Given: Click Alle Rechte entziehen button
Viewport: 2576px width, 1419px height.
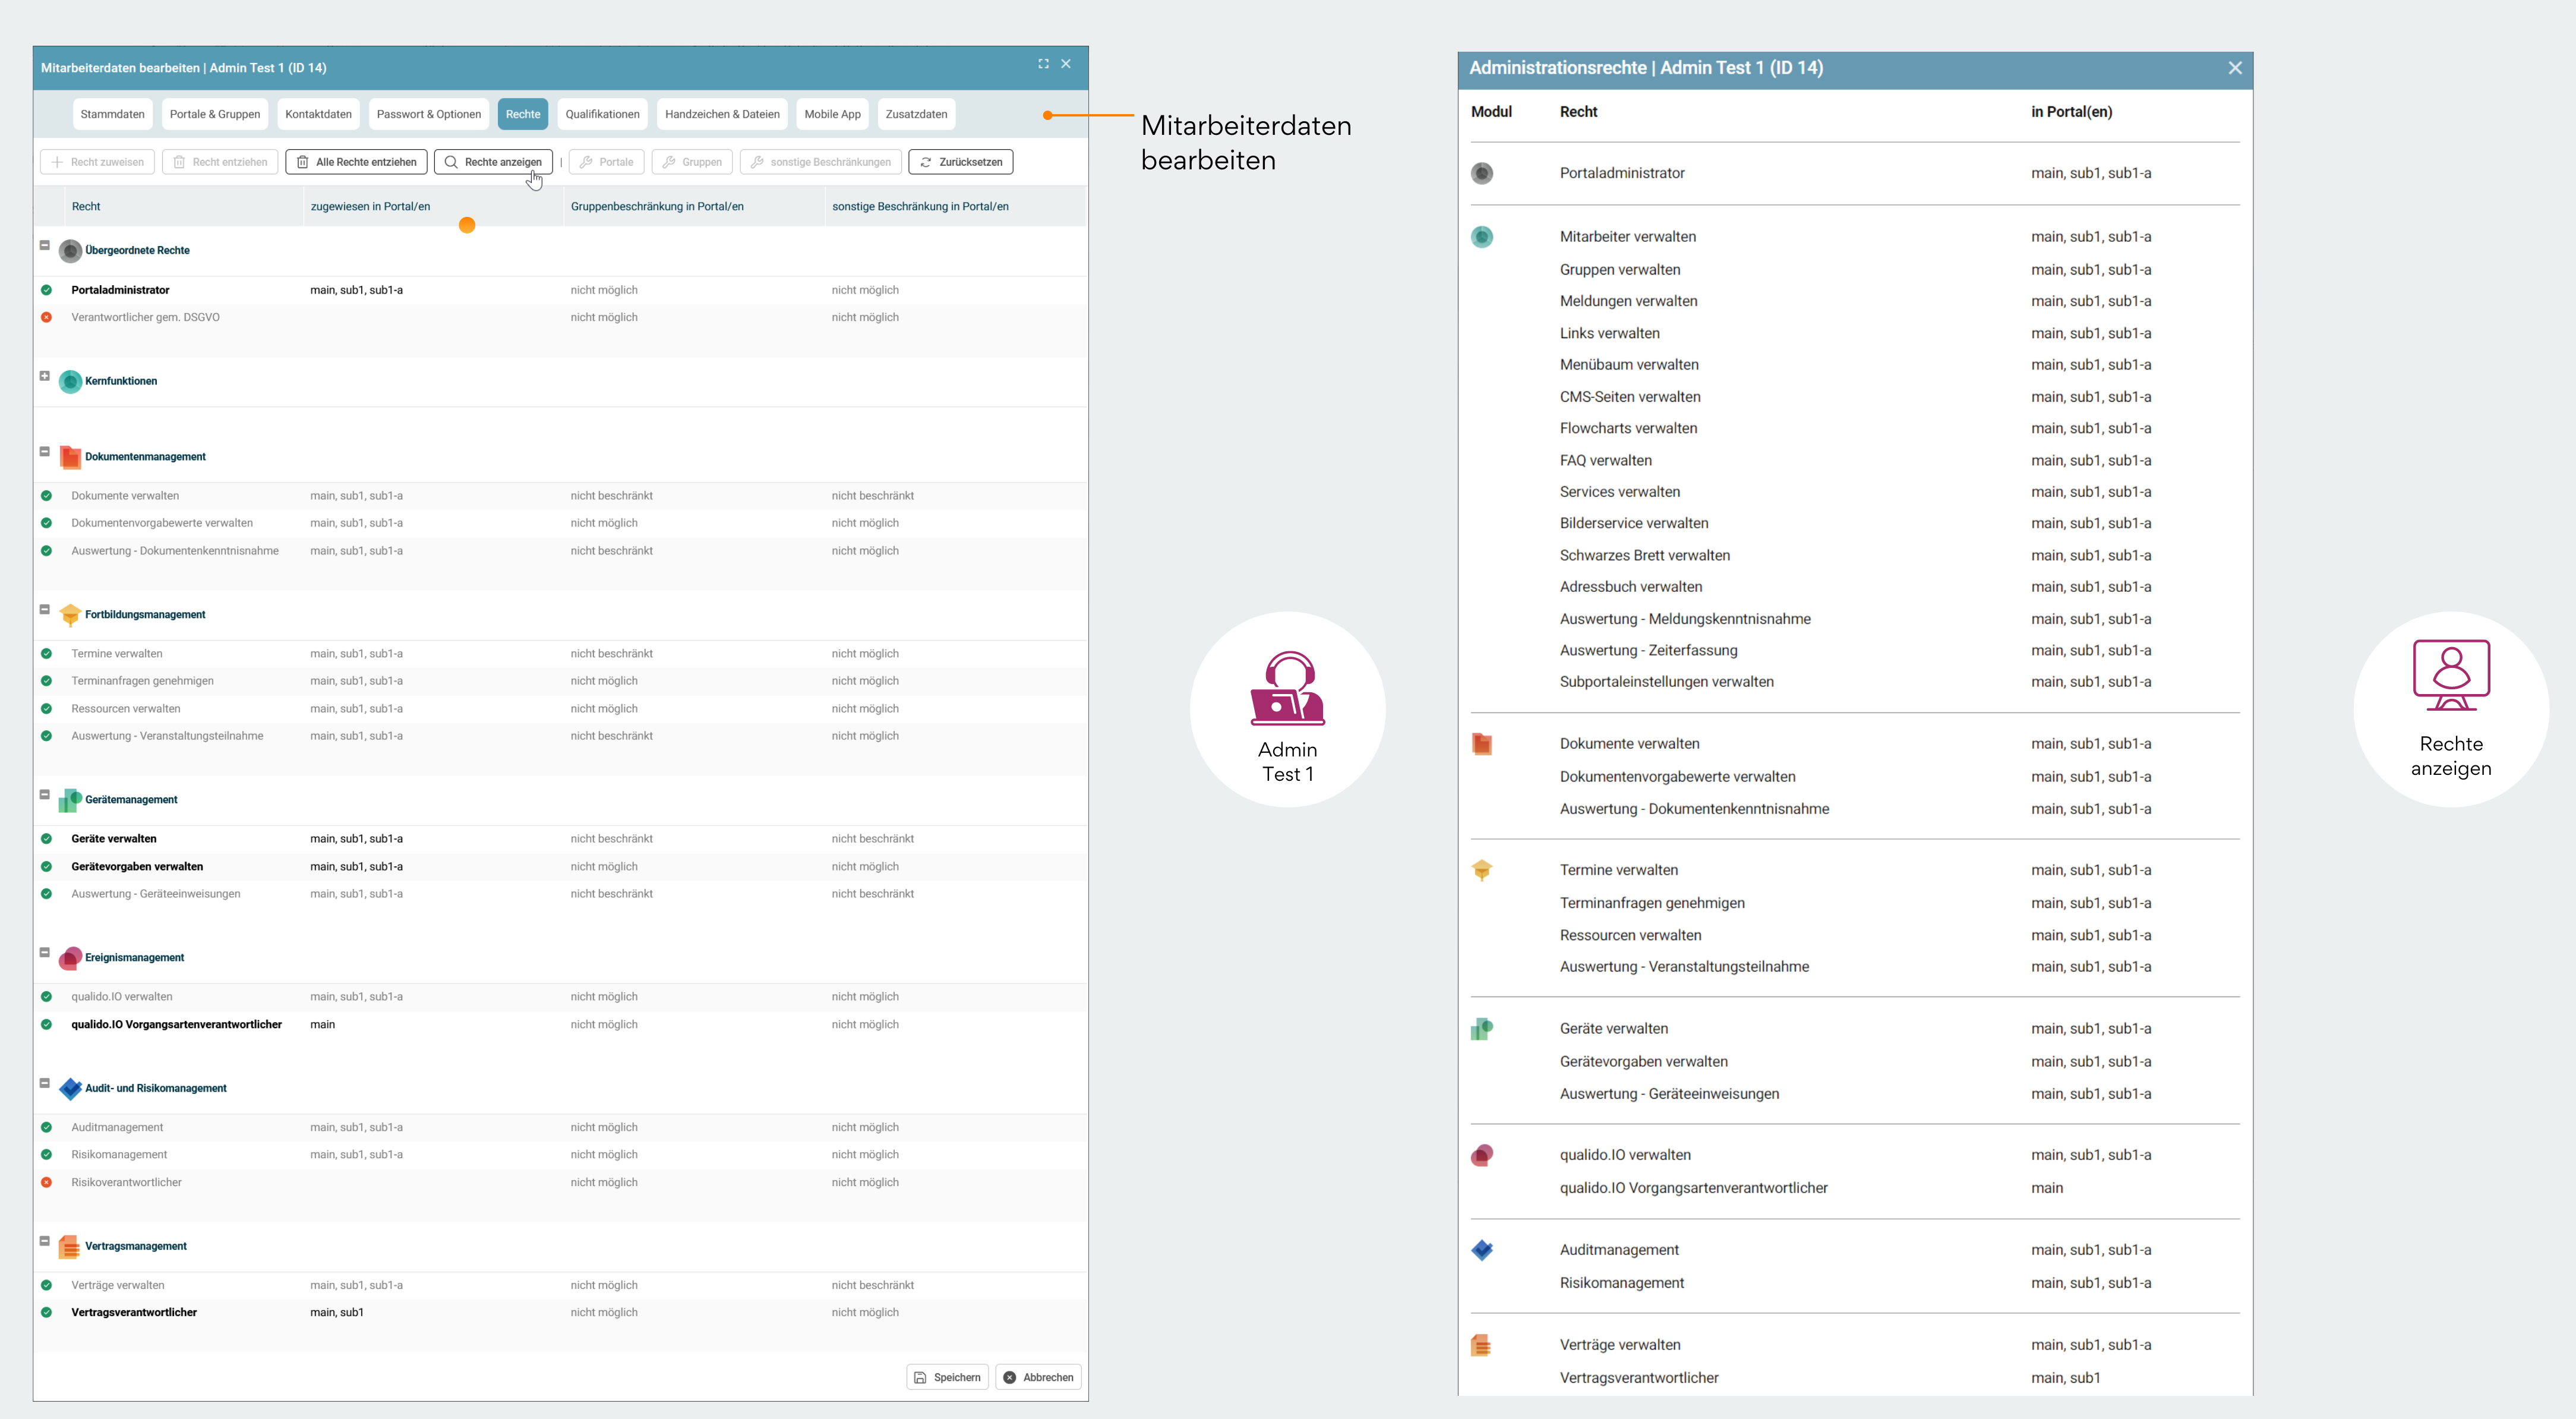Looking at the screenshot, I should pyautogui.click(x=356, y=162).
